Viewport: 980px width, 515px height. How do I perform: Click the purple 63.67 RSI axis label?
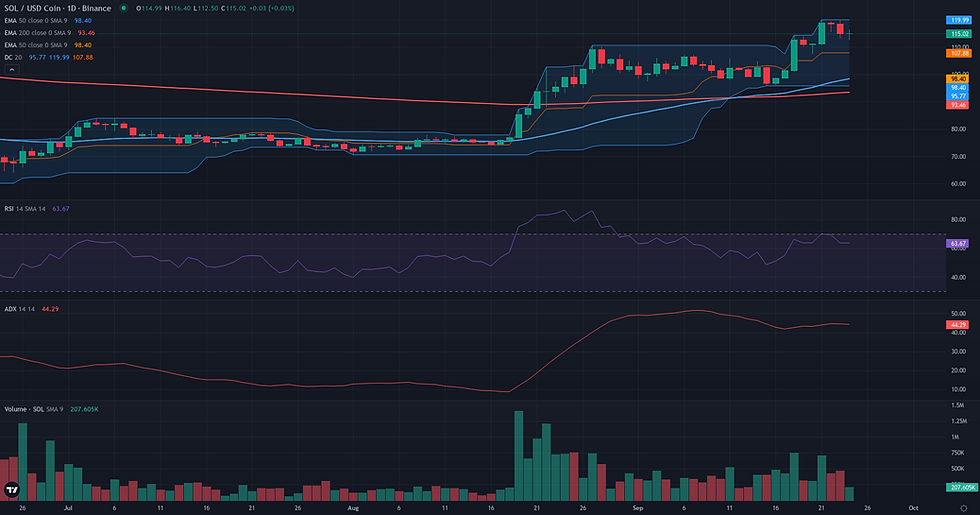[958, 243]
